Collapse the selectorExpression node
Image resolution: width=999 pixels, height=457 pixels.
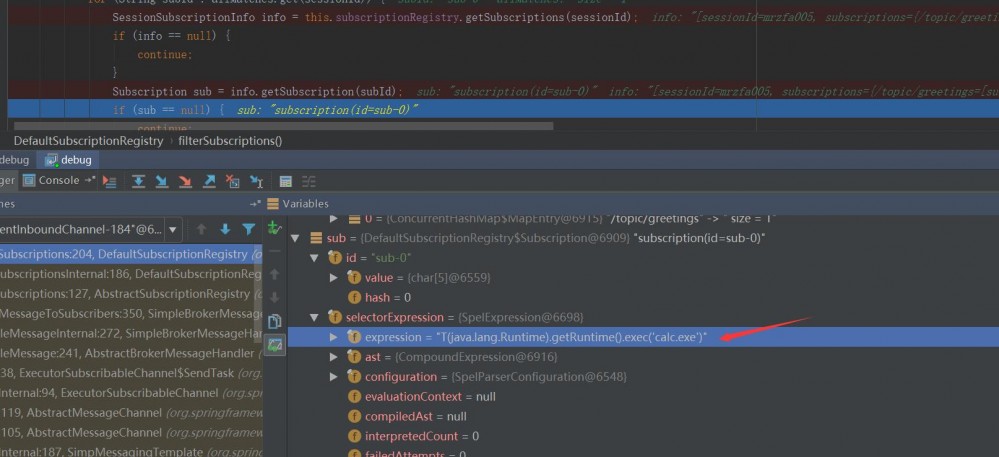pos(314,317)
